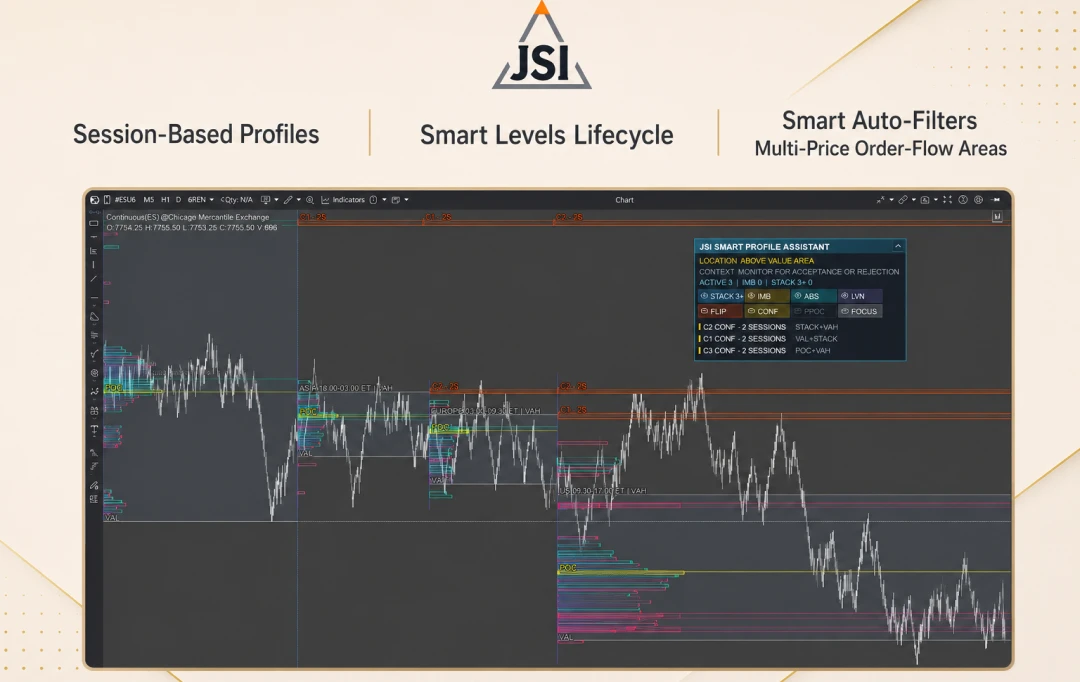Select the polygon shape tool in sidebar

[x=94, y=316]
